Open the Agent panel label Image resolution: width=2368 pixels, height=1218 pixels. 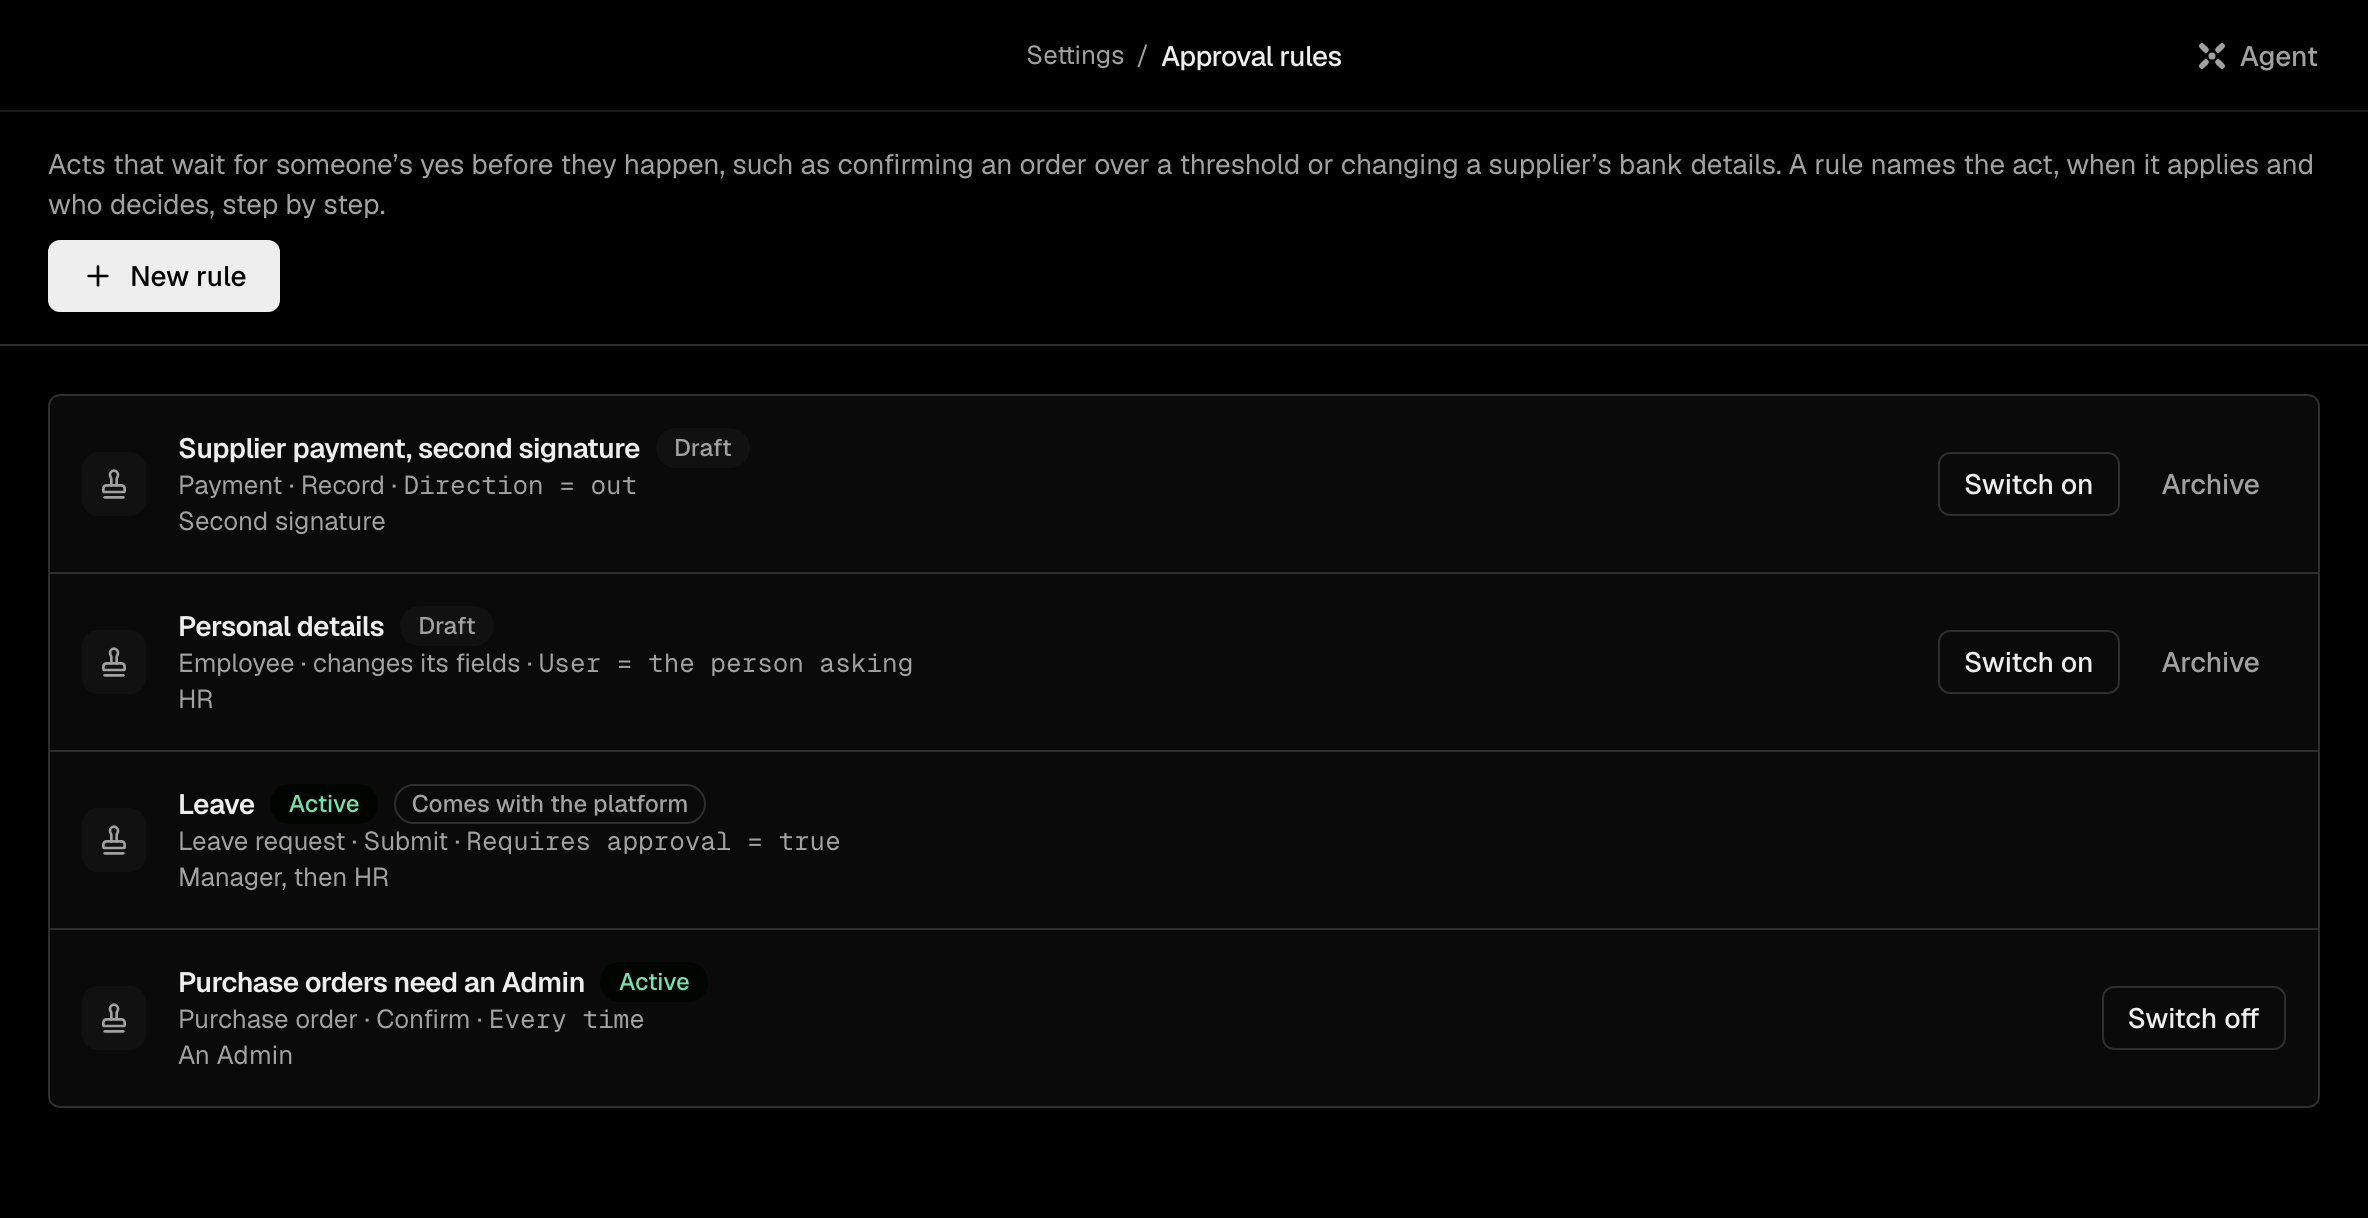(x=2278, y=57)
